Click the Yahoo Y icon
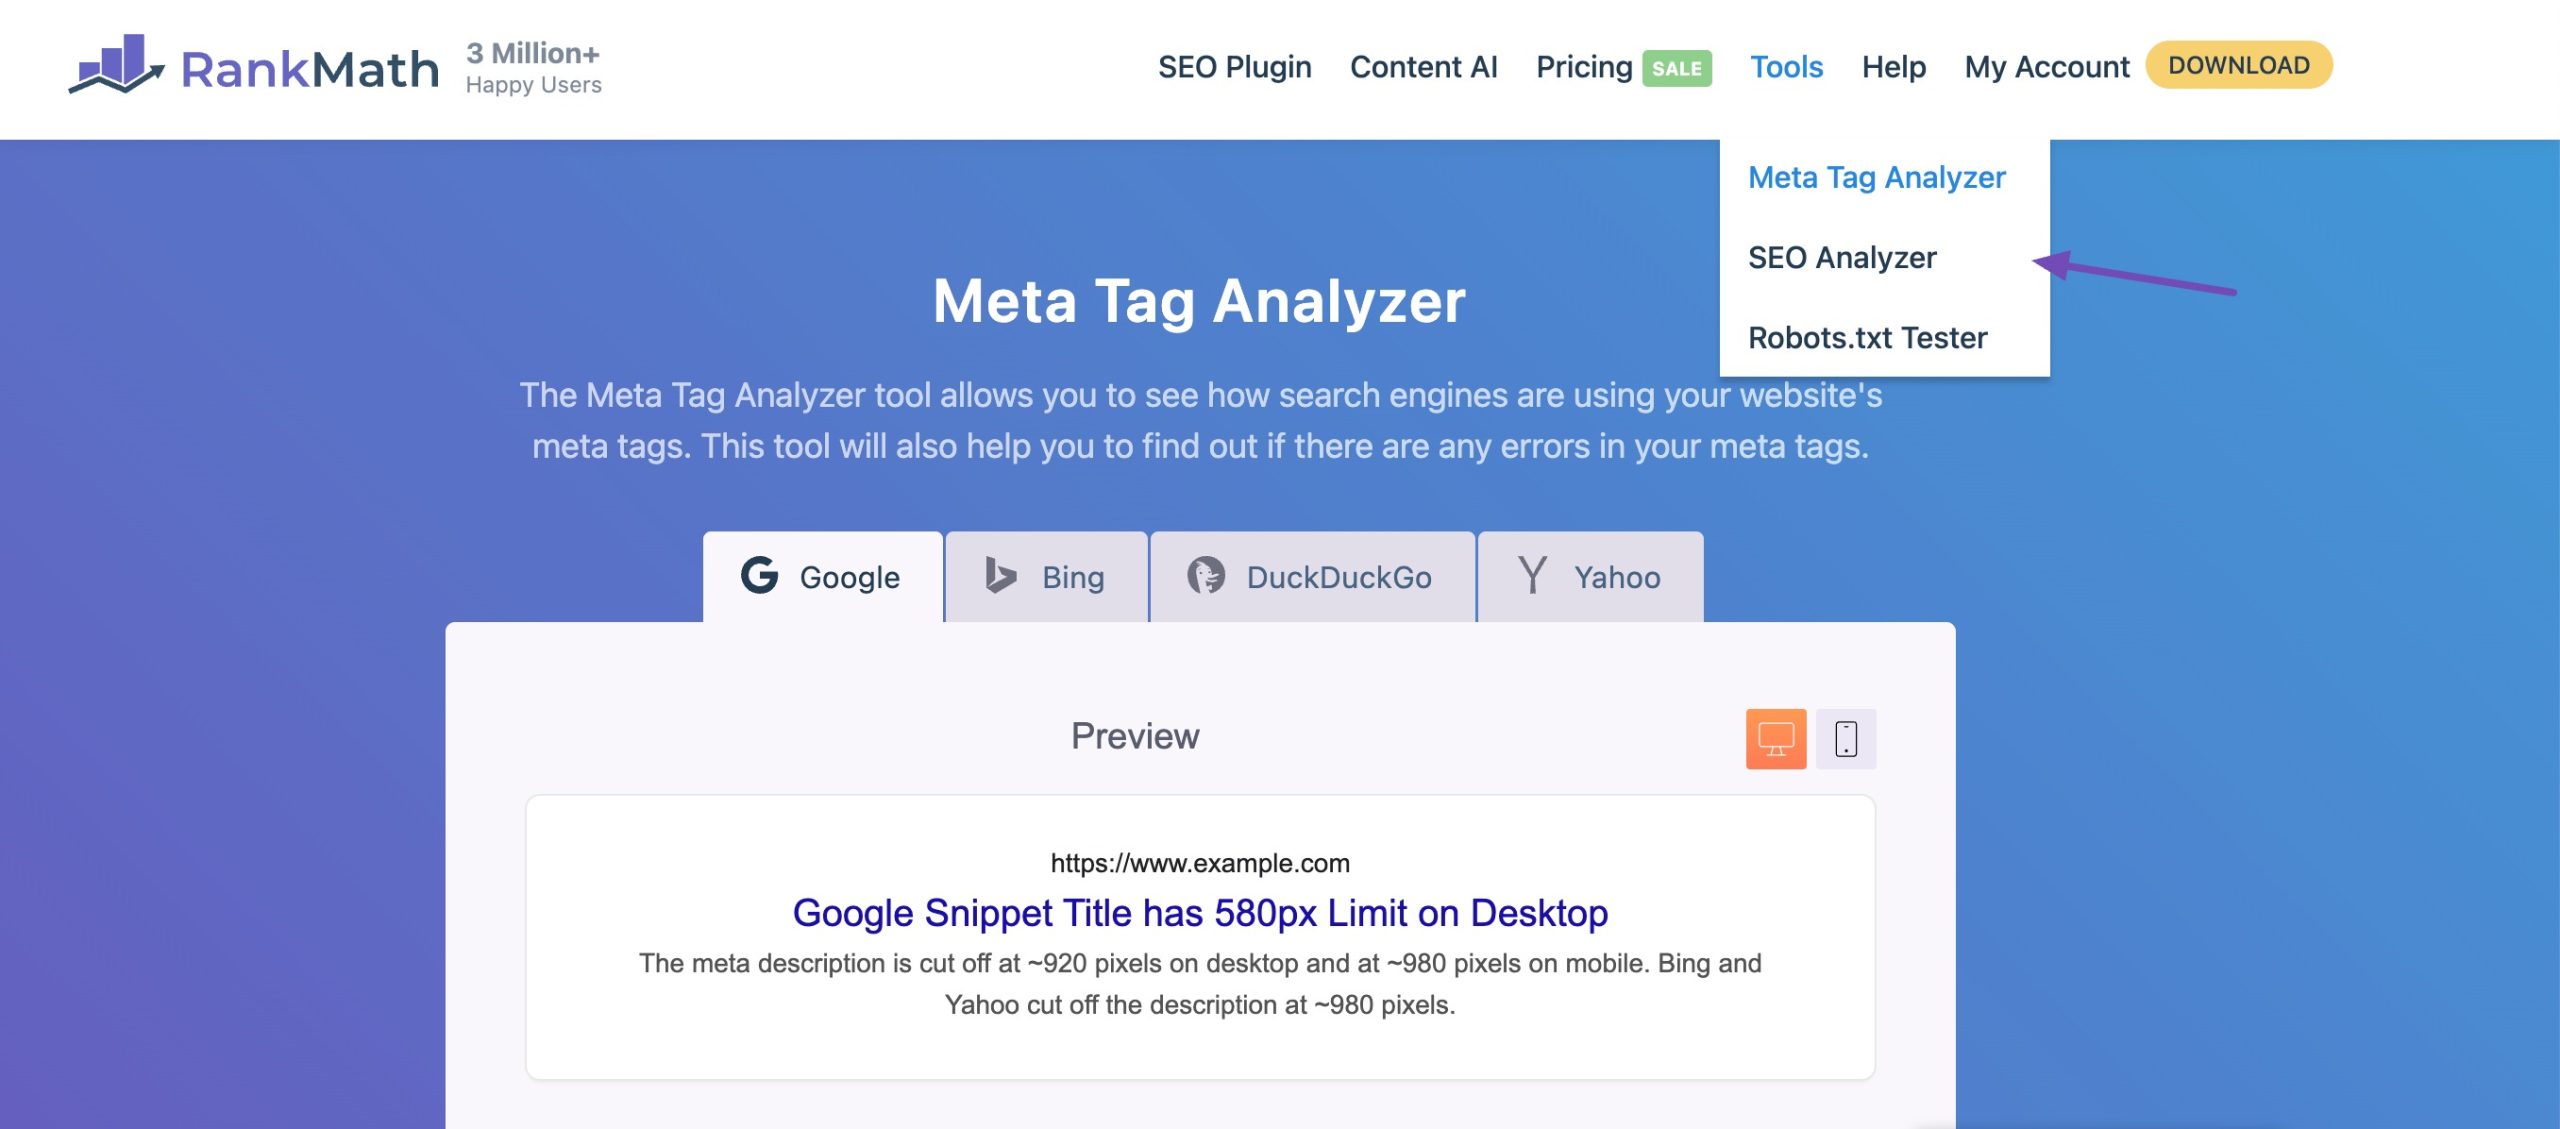This screenshot has width=2560, height=1129. tap(1532, 576)
